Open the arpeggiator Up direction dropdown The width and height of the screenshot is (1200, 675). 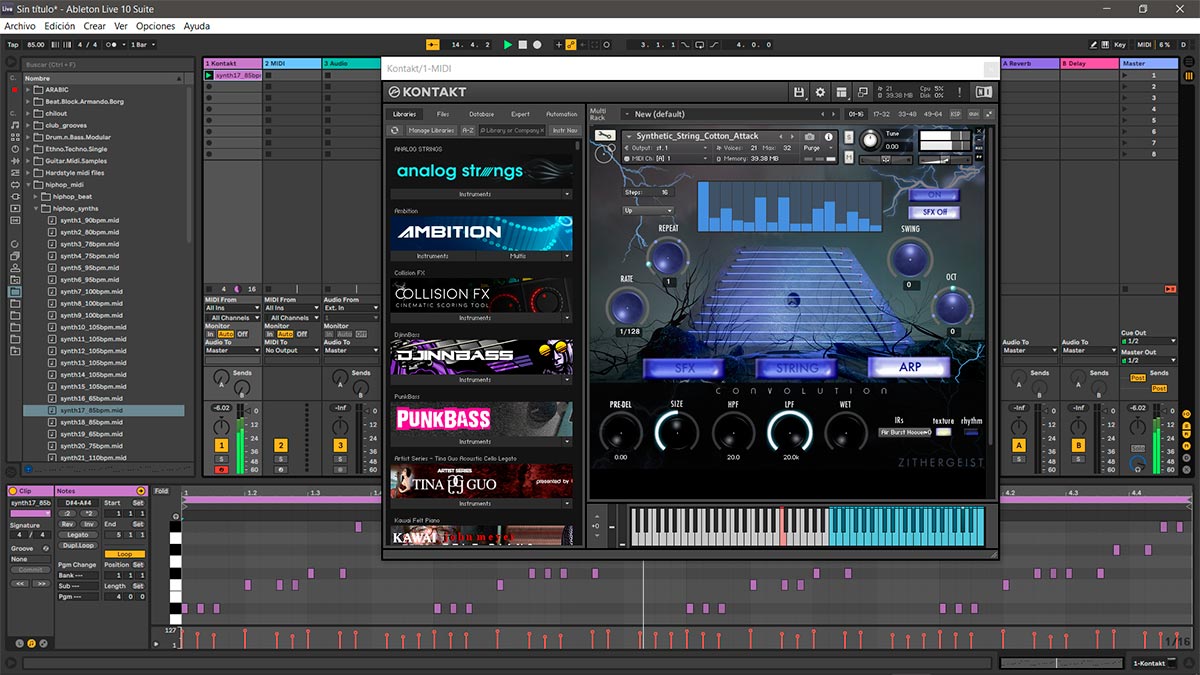pos(648,211)
